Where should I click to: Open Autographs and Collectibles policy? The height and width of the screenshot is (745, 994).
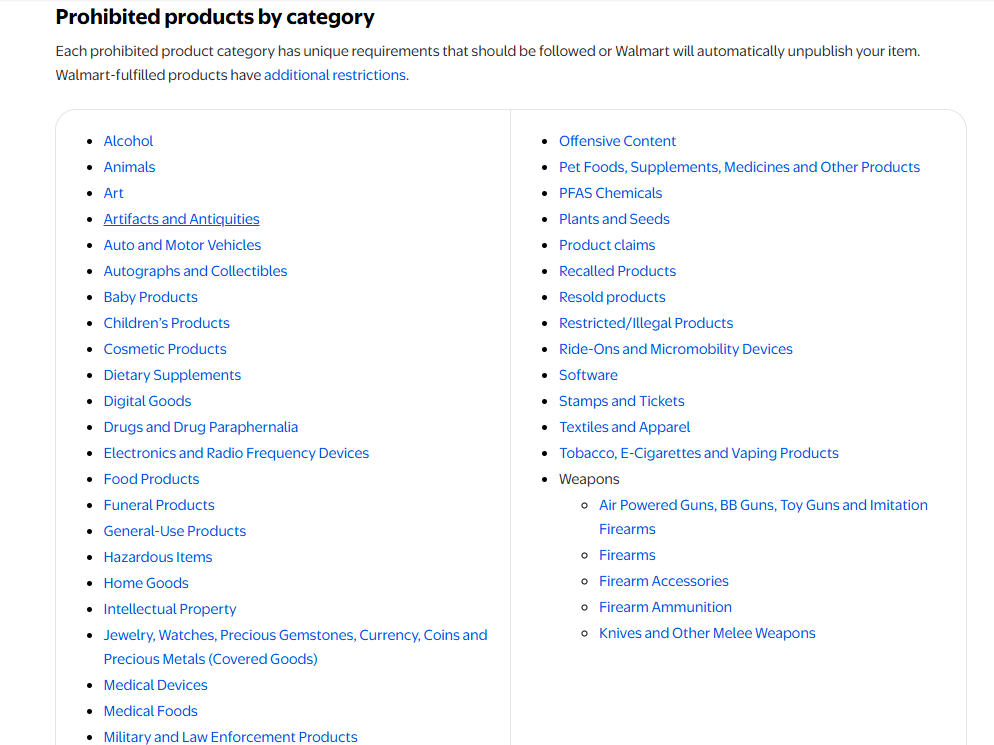coord(195,271)
